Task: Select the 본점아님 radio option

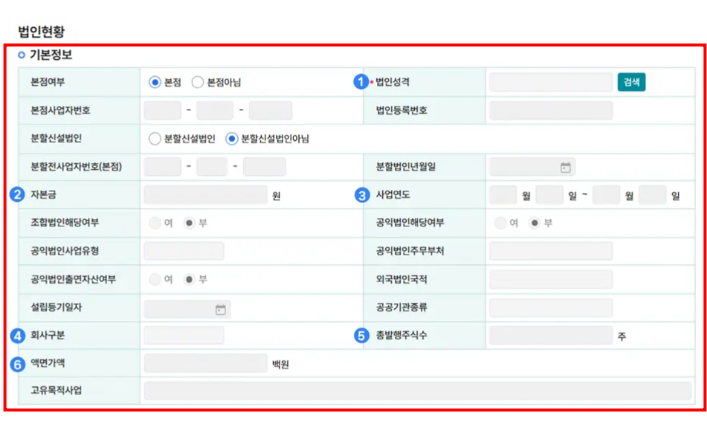Action: (197, 82)
